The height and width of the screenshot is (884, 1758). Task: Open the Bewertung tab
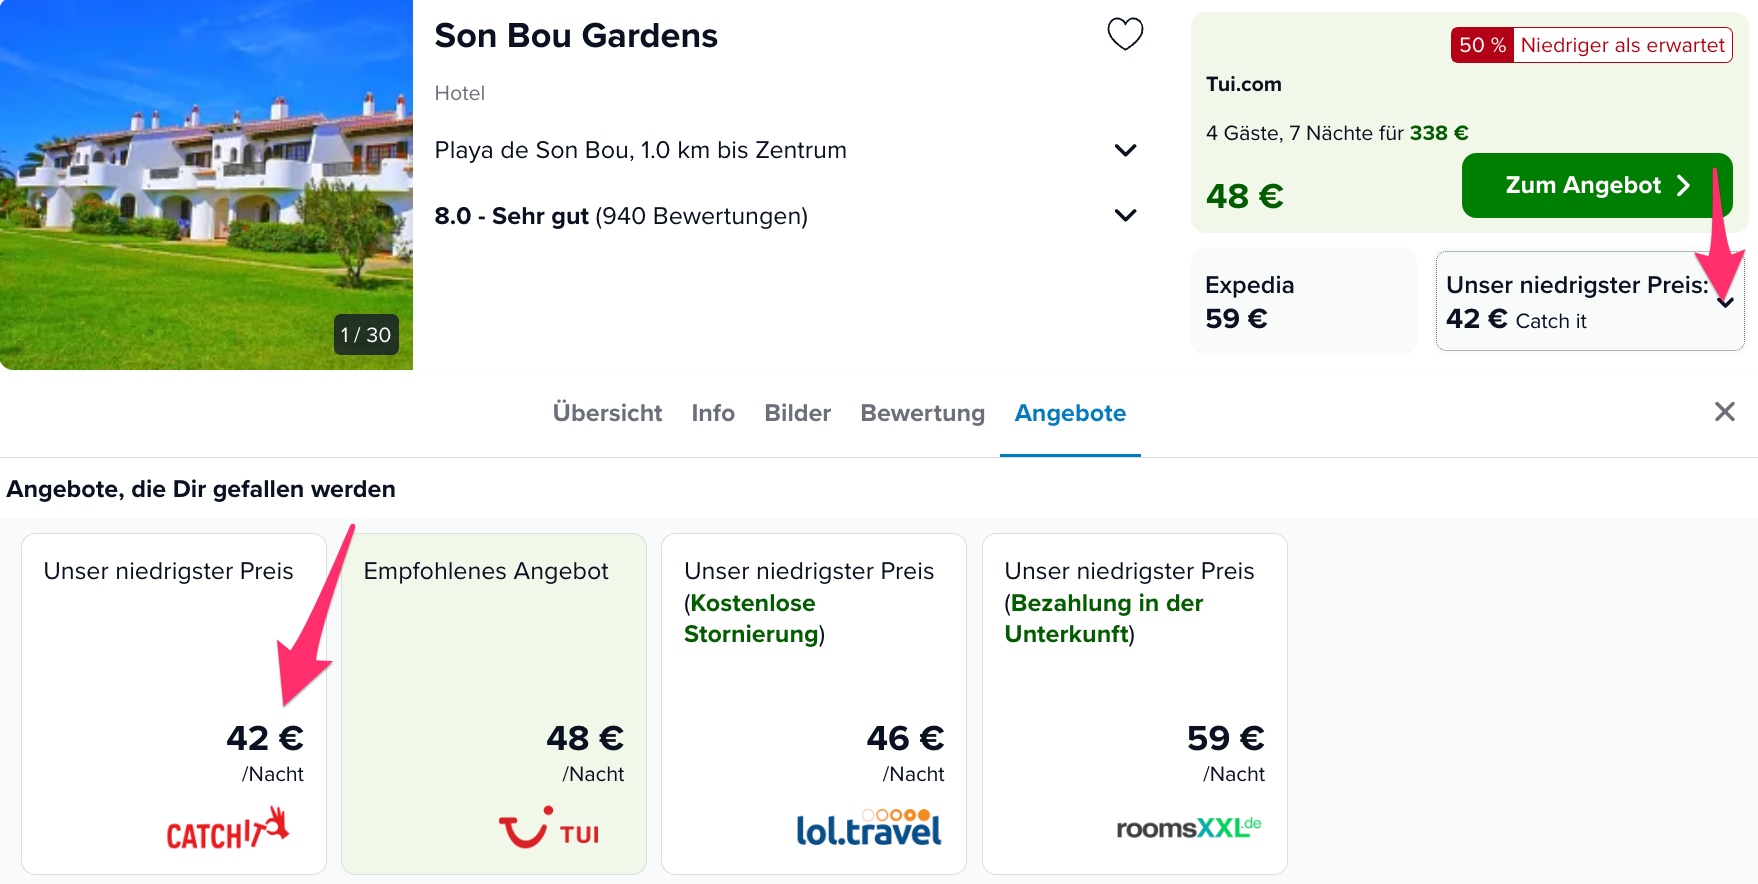click(x=922, y=413)
